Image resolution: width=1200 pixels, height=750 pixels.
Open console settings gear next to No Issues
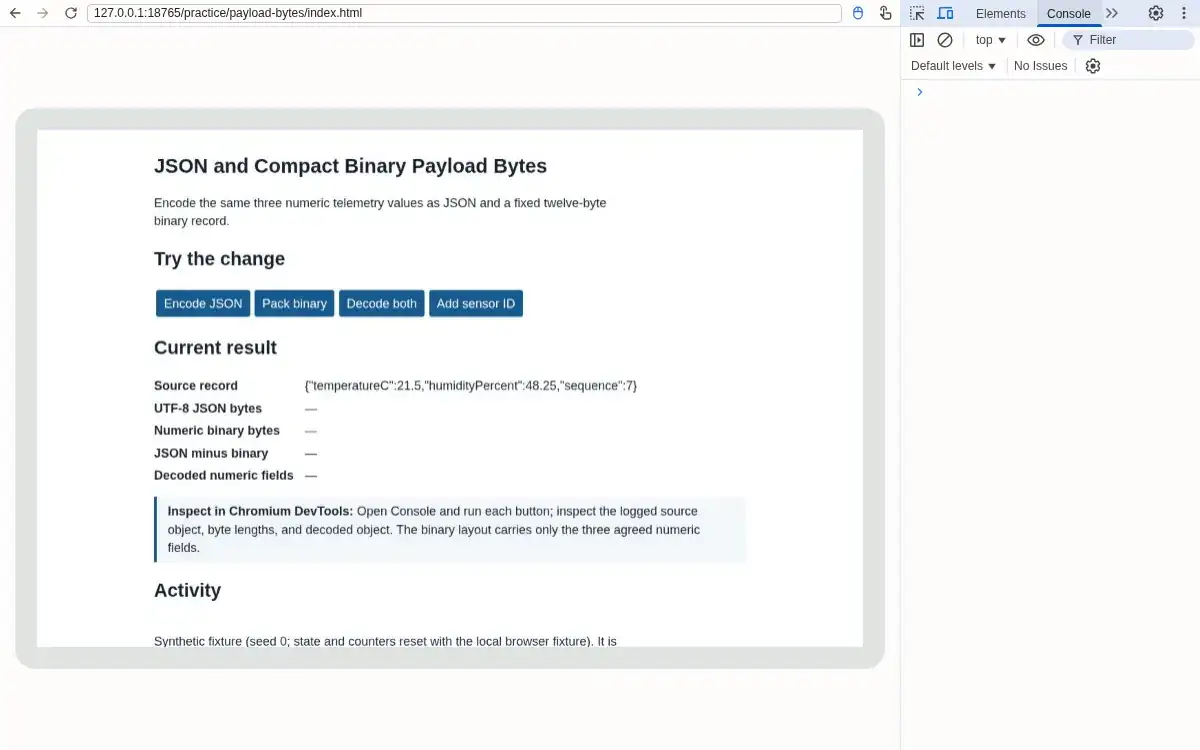pos(1093,66)
